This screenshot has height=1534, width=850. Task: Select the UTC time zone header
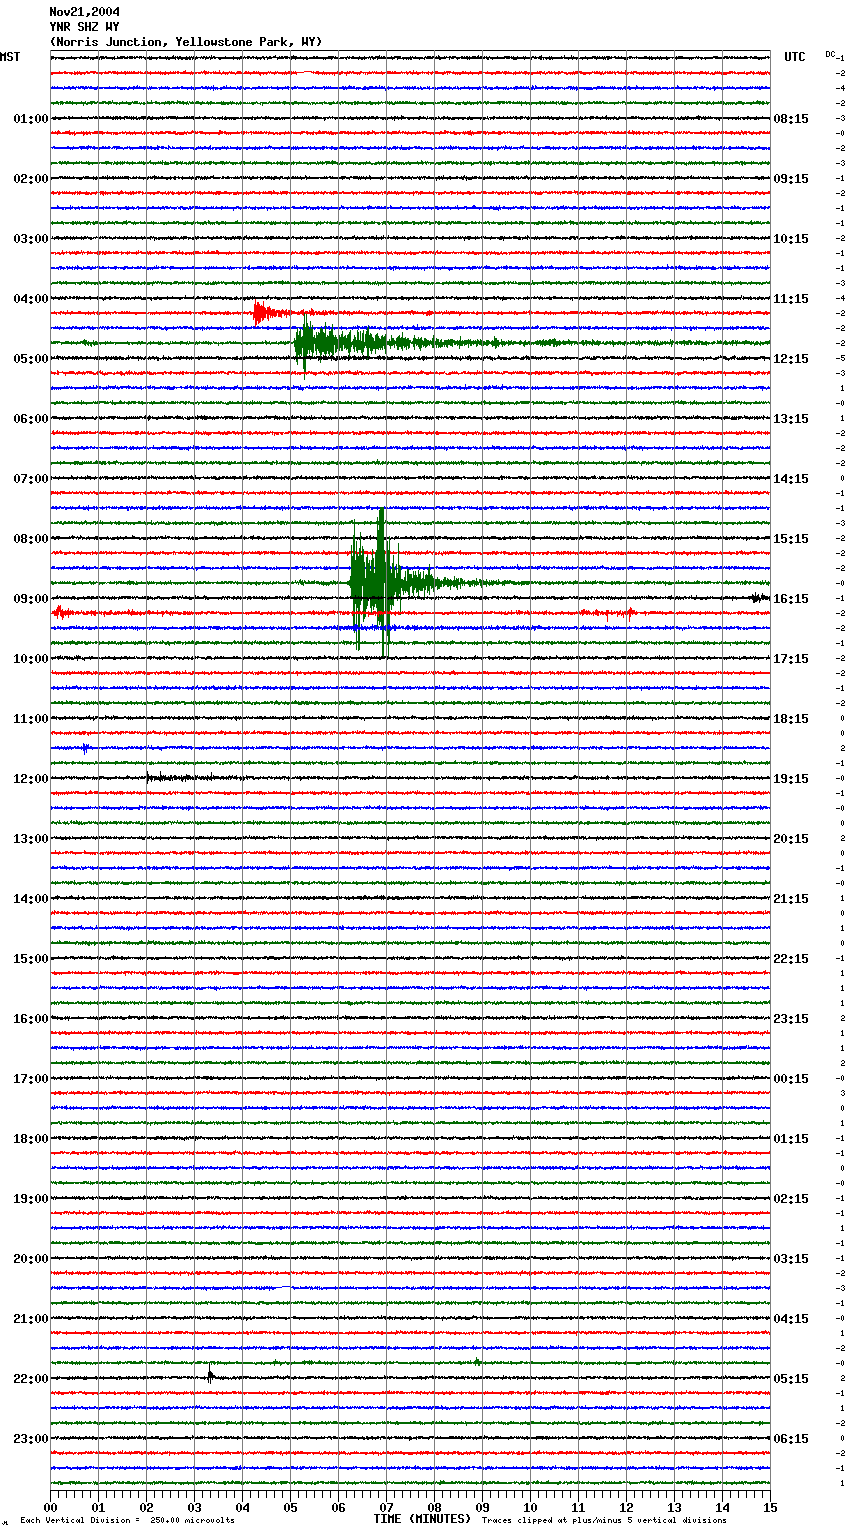click(794, 57)
